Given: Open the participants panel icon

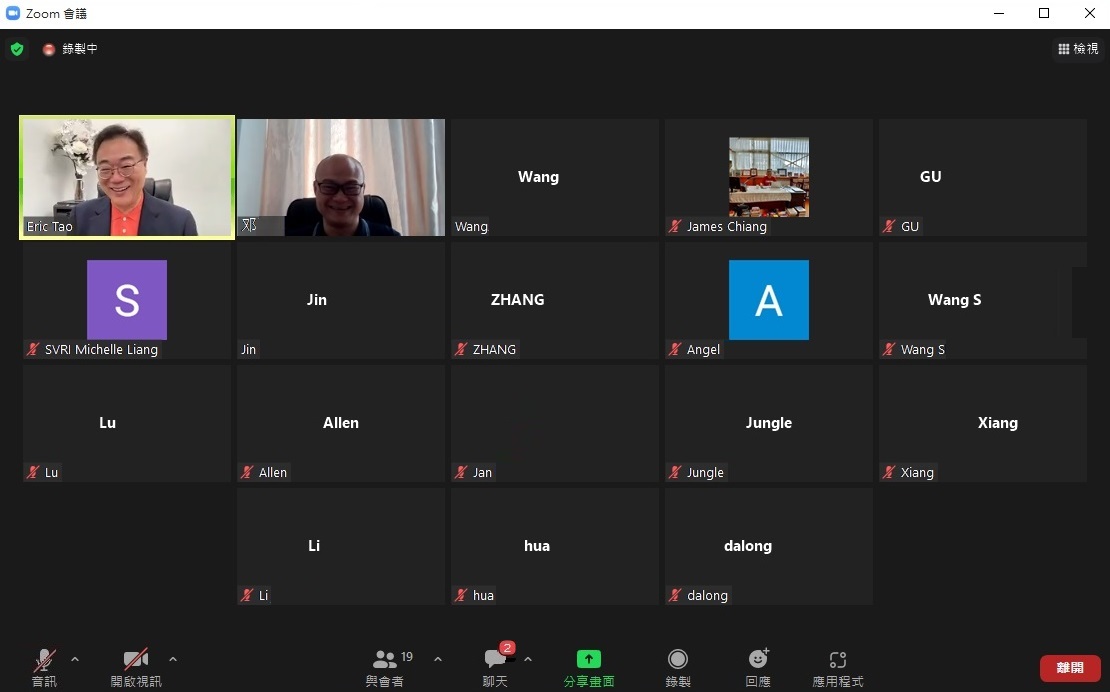Looking at the screenshot, I should [384, 659].
